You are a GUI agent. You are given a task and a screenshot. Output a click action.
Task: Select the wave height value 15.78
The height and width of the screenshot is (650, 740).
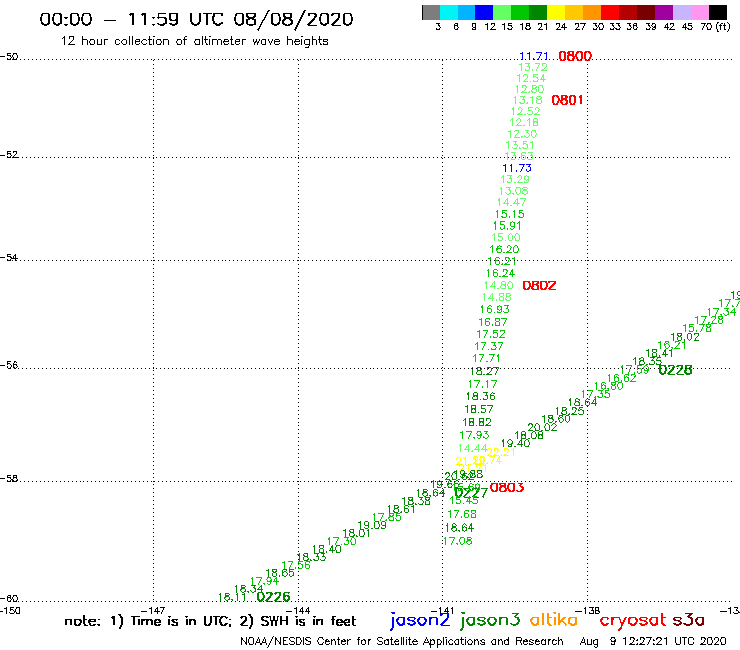point(697,329)
